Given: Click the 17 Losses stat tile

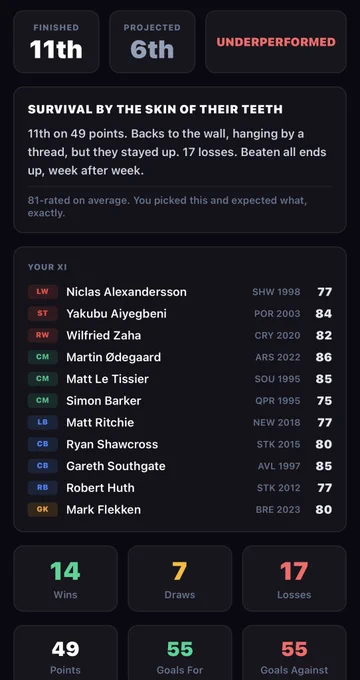Looking at the screenshot, I should [294, 579].
